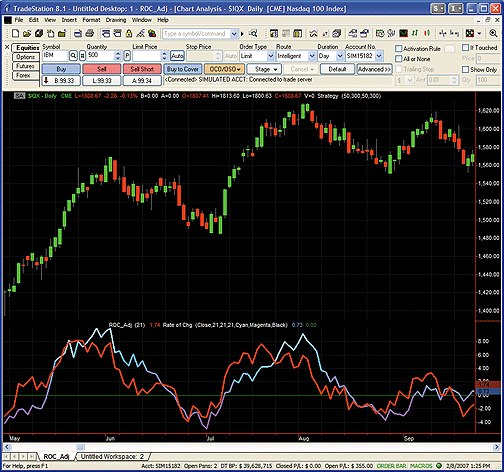This screenshot has height=472, width=504.
Task: Open the Format menu
Action: 91,20
